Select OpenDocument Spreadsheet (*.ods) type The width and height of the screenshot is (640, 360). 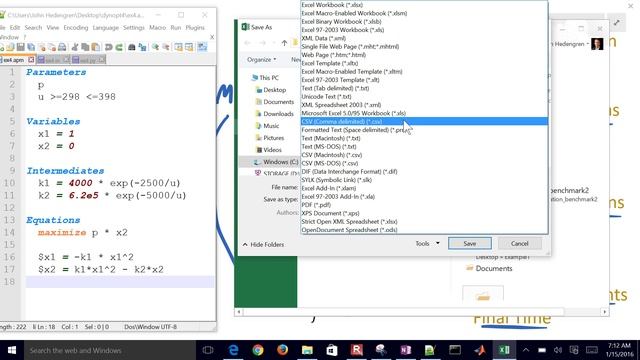pos(424,230)
